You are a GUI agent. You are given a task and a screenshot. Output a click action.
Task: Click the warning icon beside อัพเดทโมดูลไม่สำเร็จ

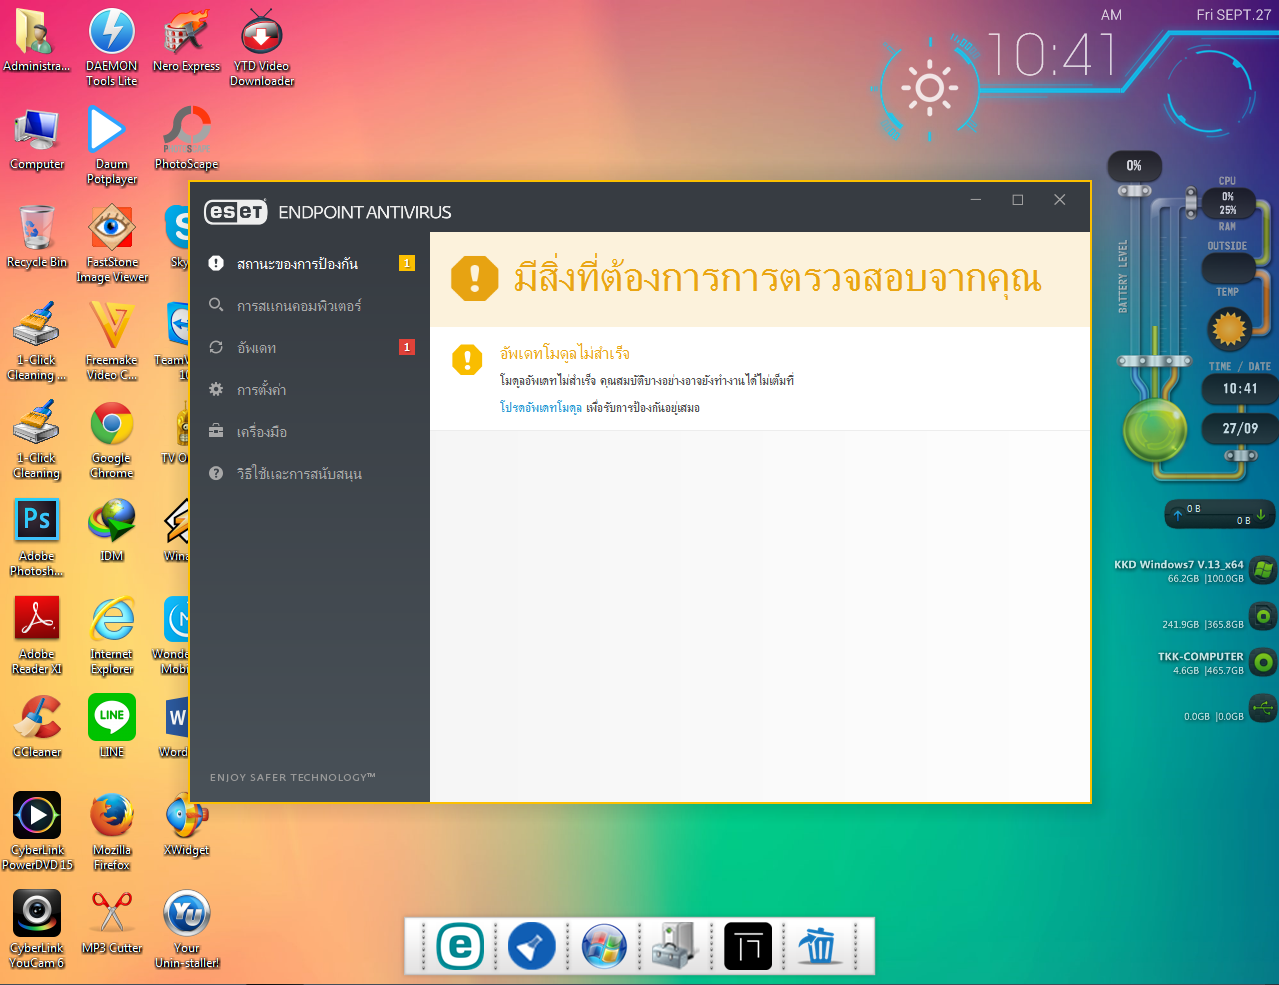(x=467, y=359)
